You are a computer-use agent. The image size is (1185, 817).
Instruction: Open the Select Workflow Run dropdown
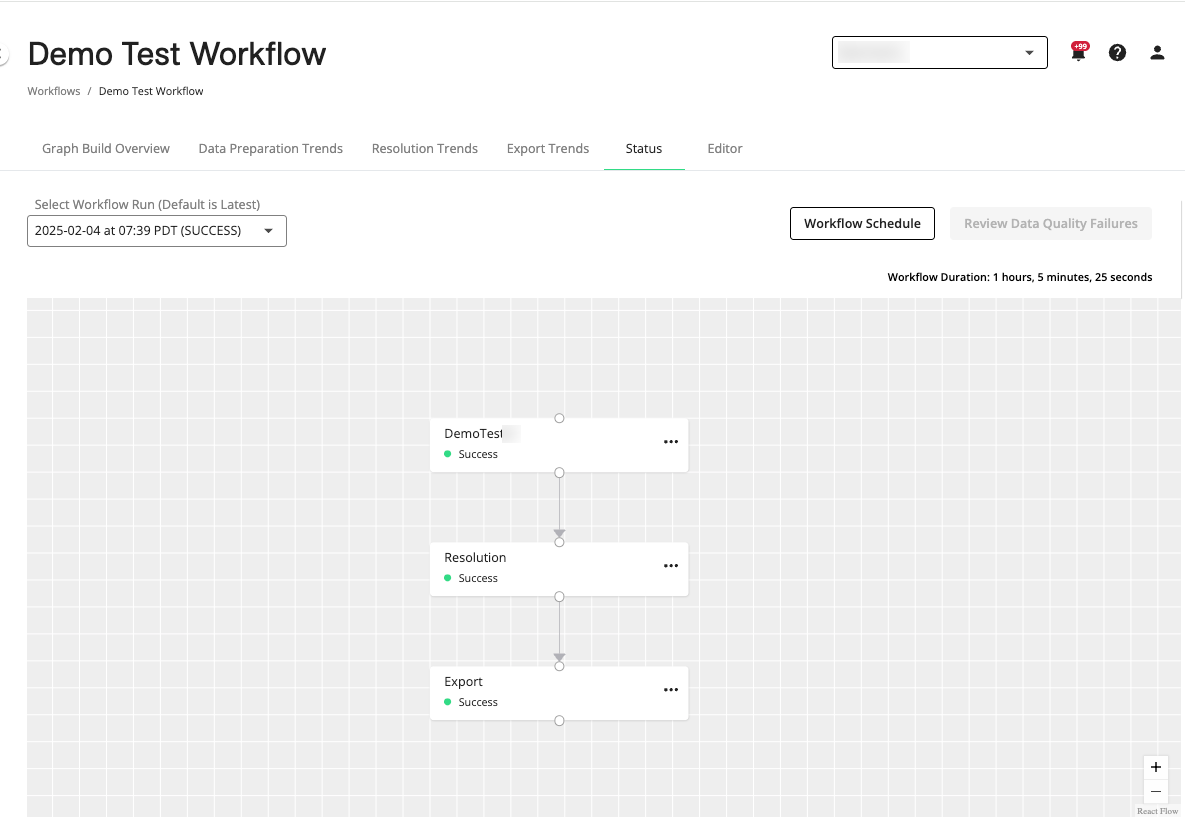click(x=156, y=231)
